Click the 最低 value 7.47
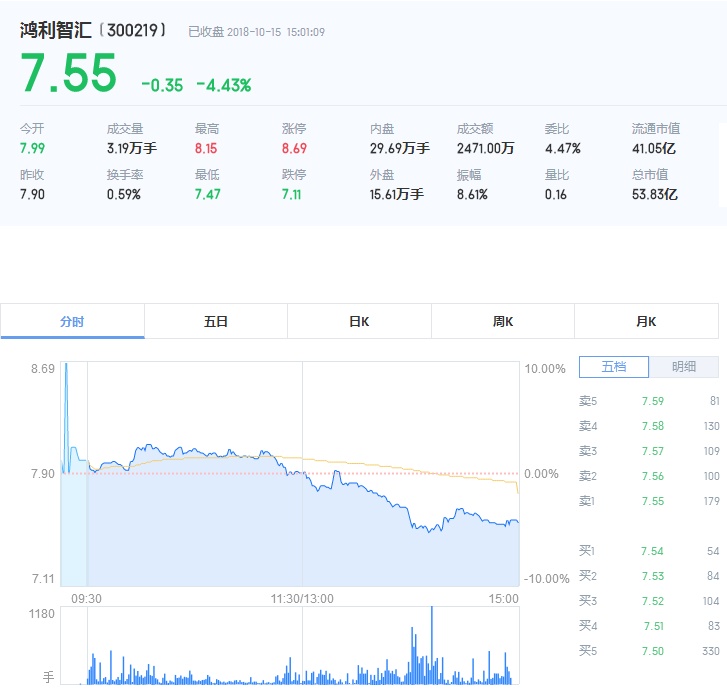Viewport: 727px width, 695px height. coord(207,194)
